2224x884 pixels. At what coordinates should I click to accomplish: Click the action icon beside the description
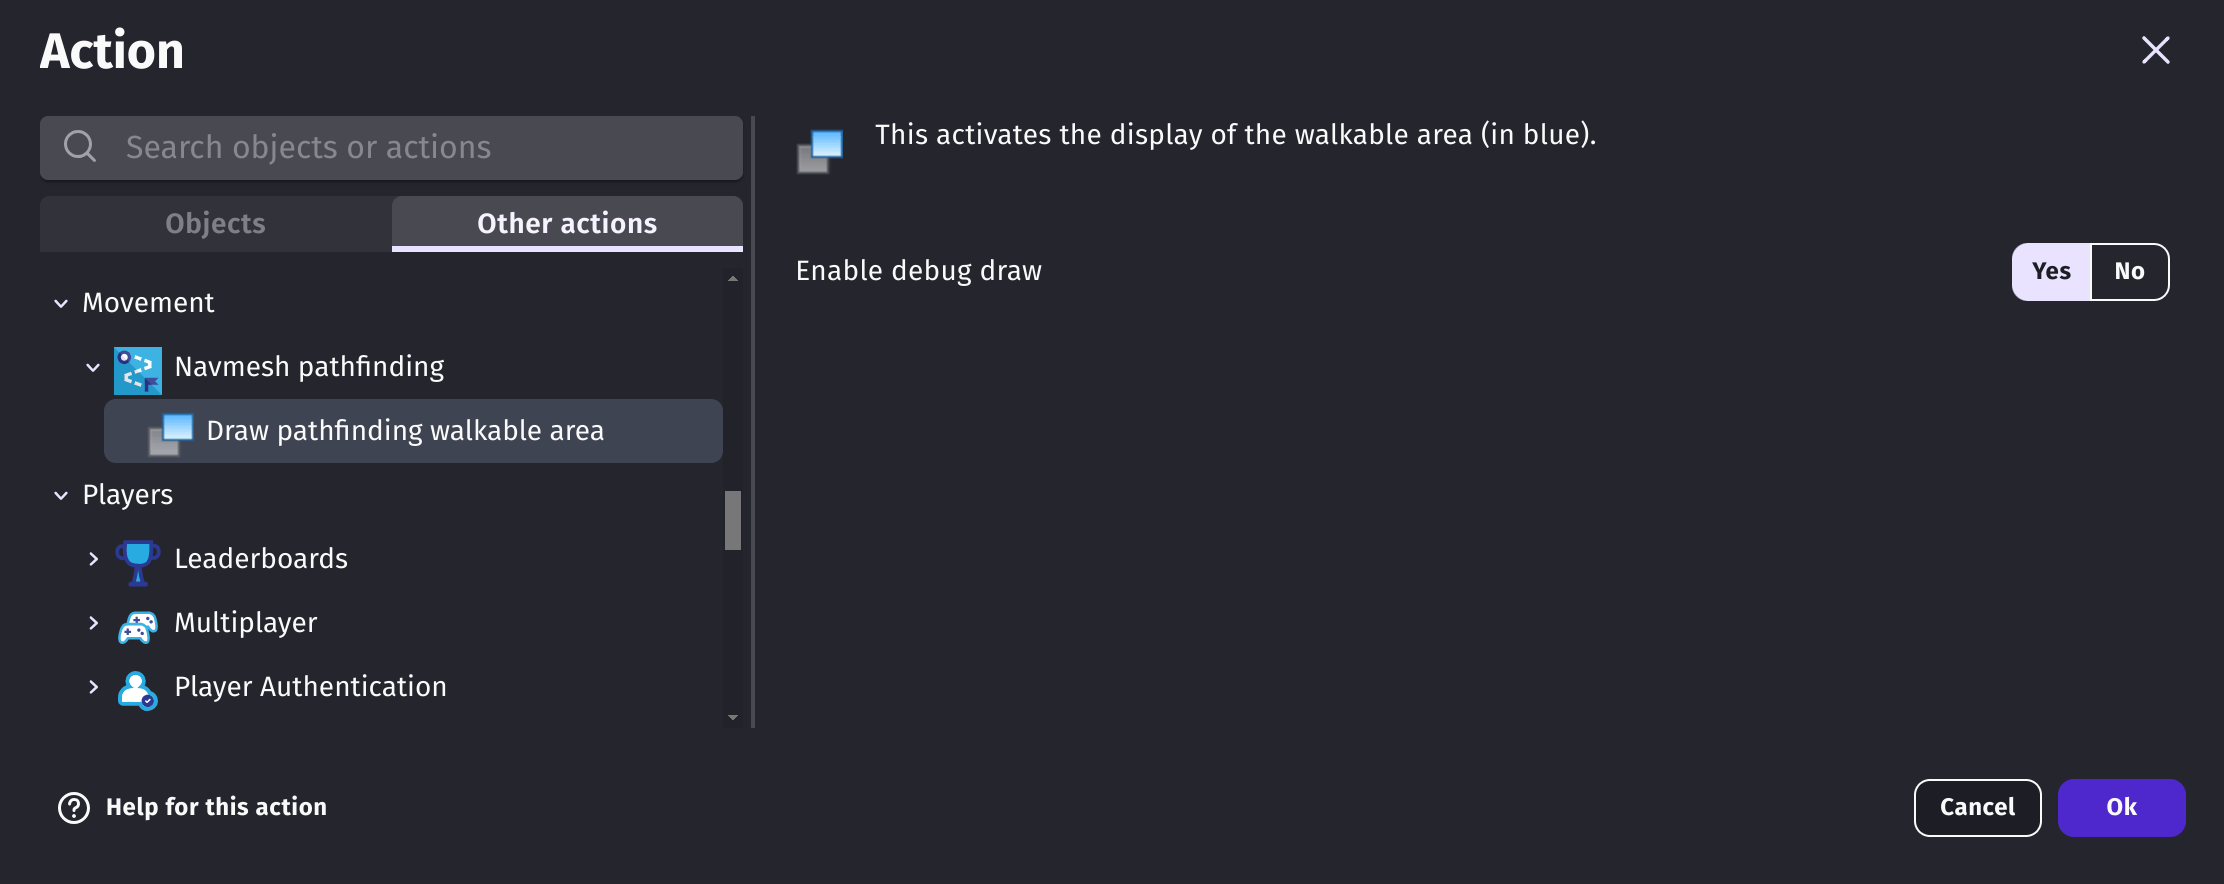click(820, 151)
